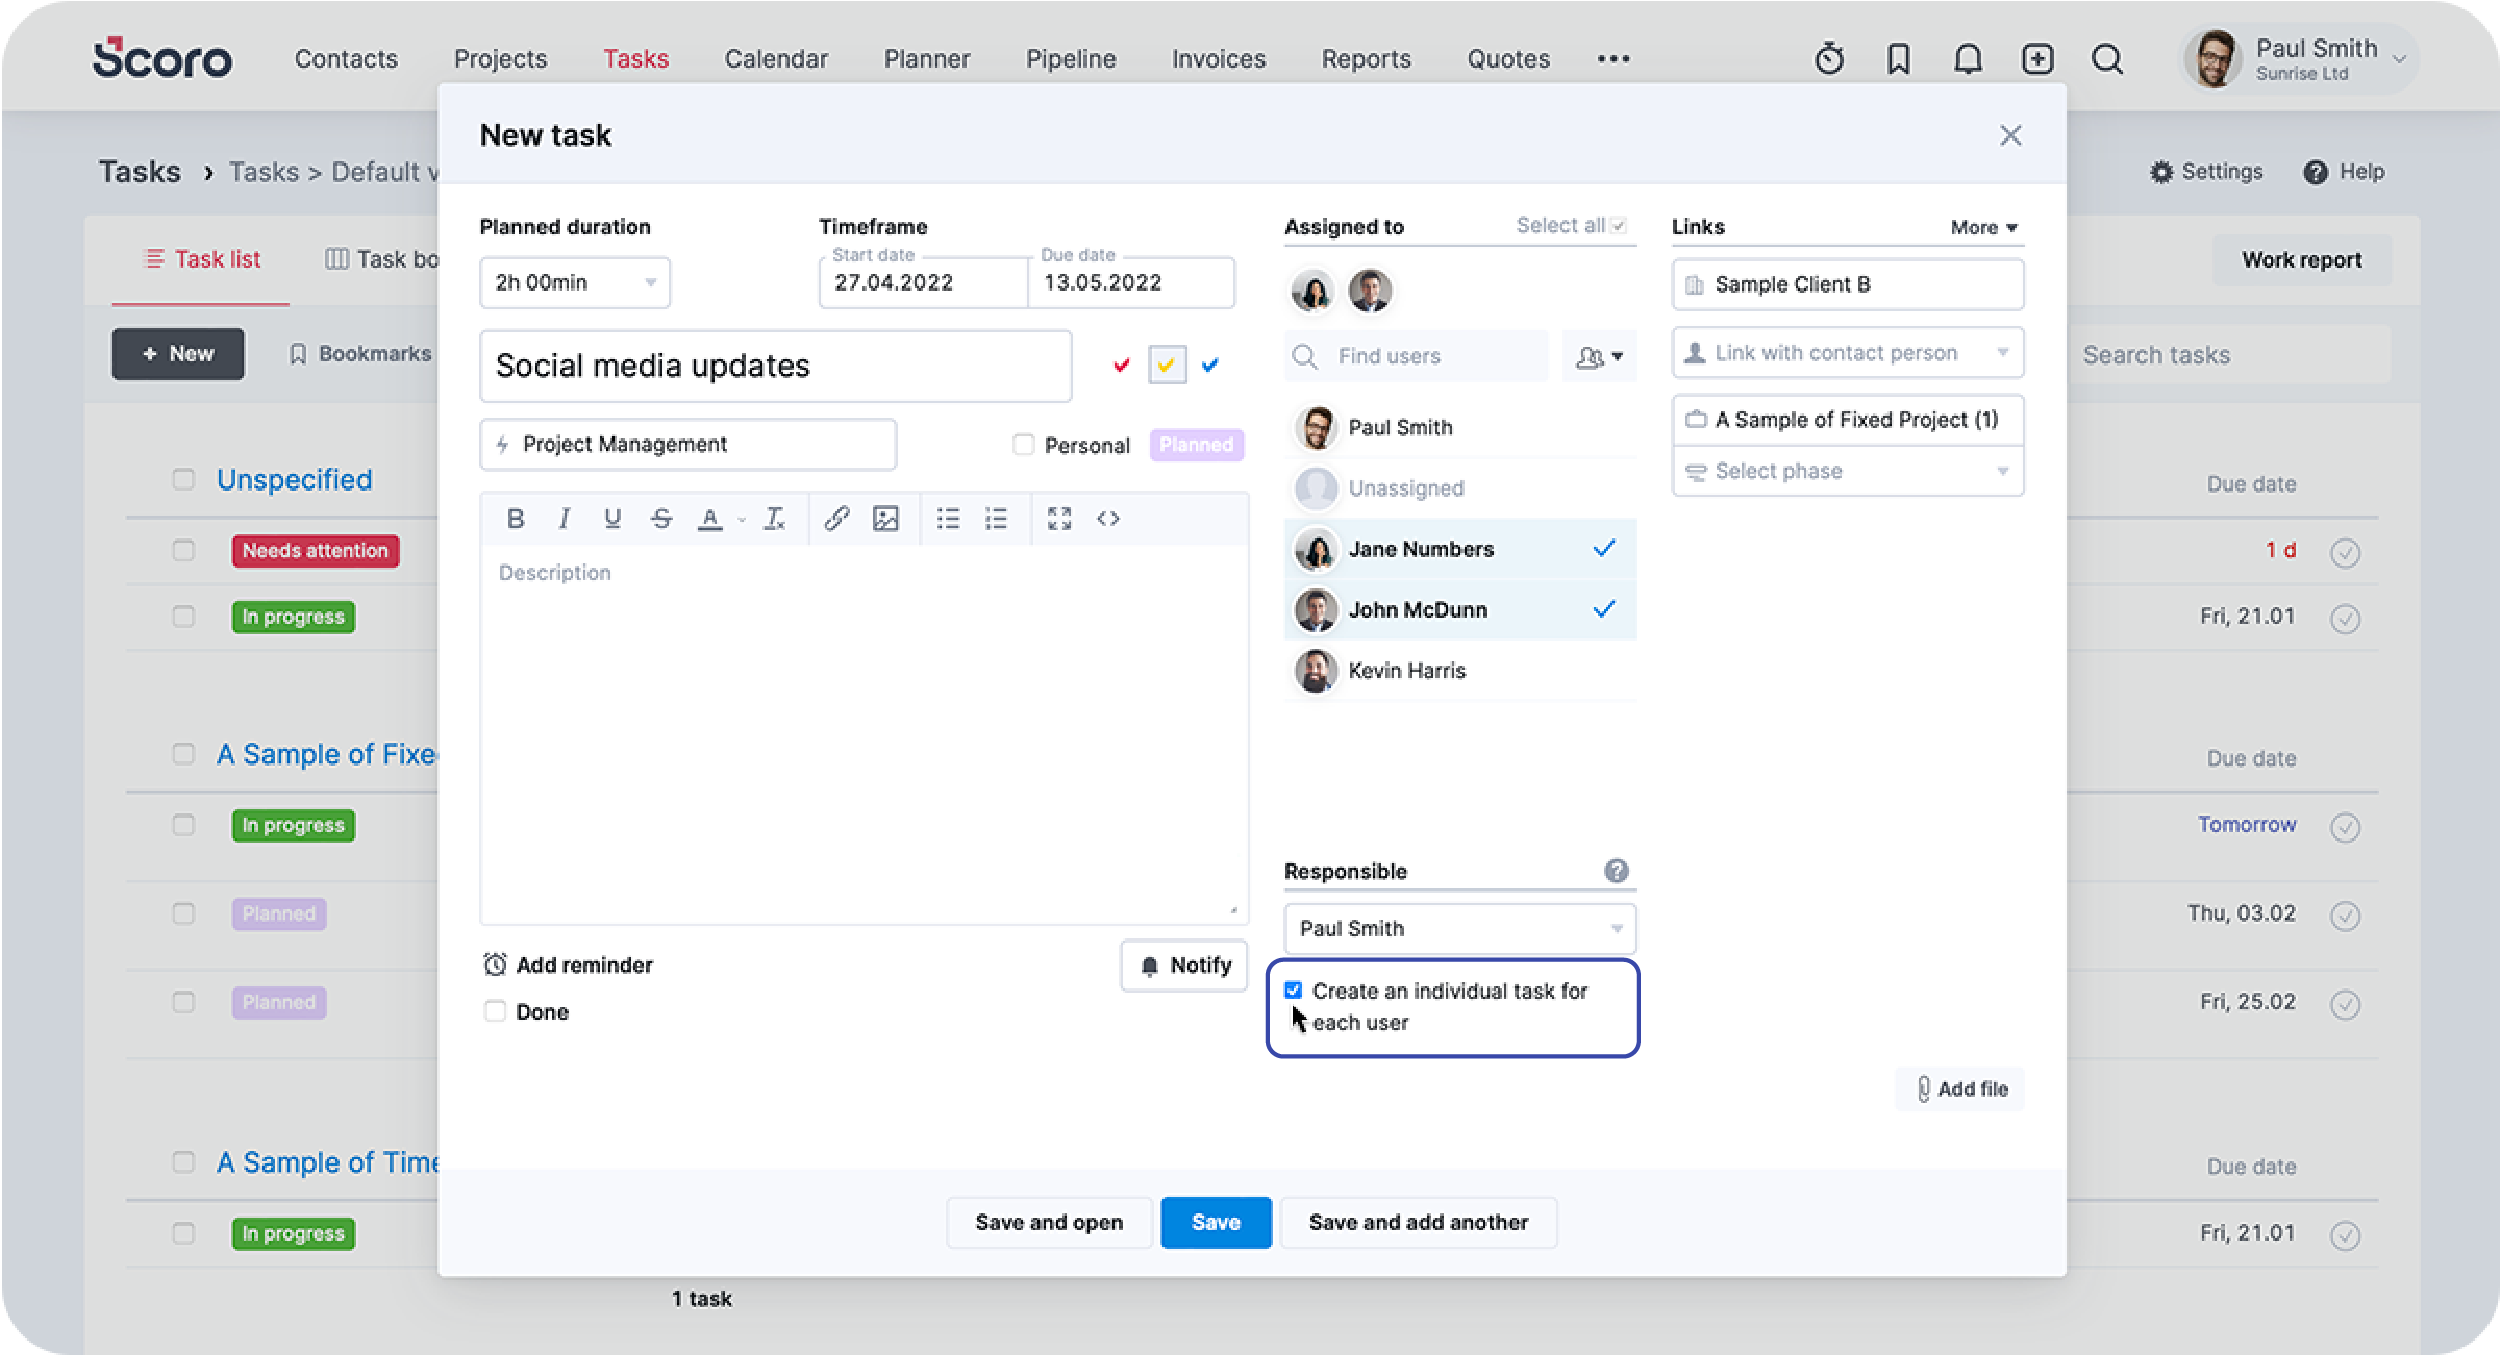The height and width of the screenshot is (1356, 2501).
Task: Switch editor to code view
Action: pos(1108,518)
